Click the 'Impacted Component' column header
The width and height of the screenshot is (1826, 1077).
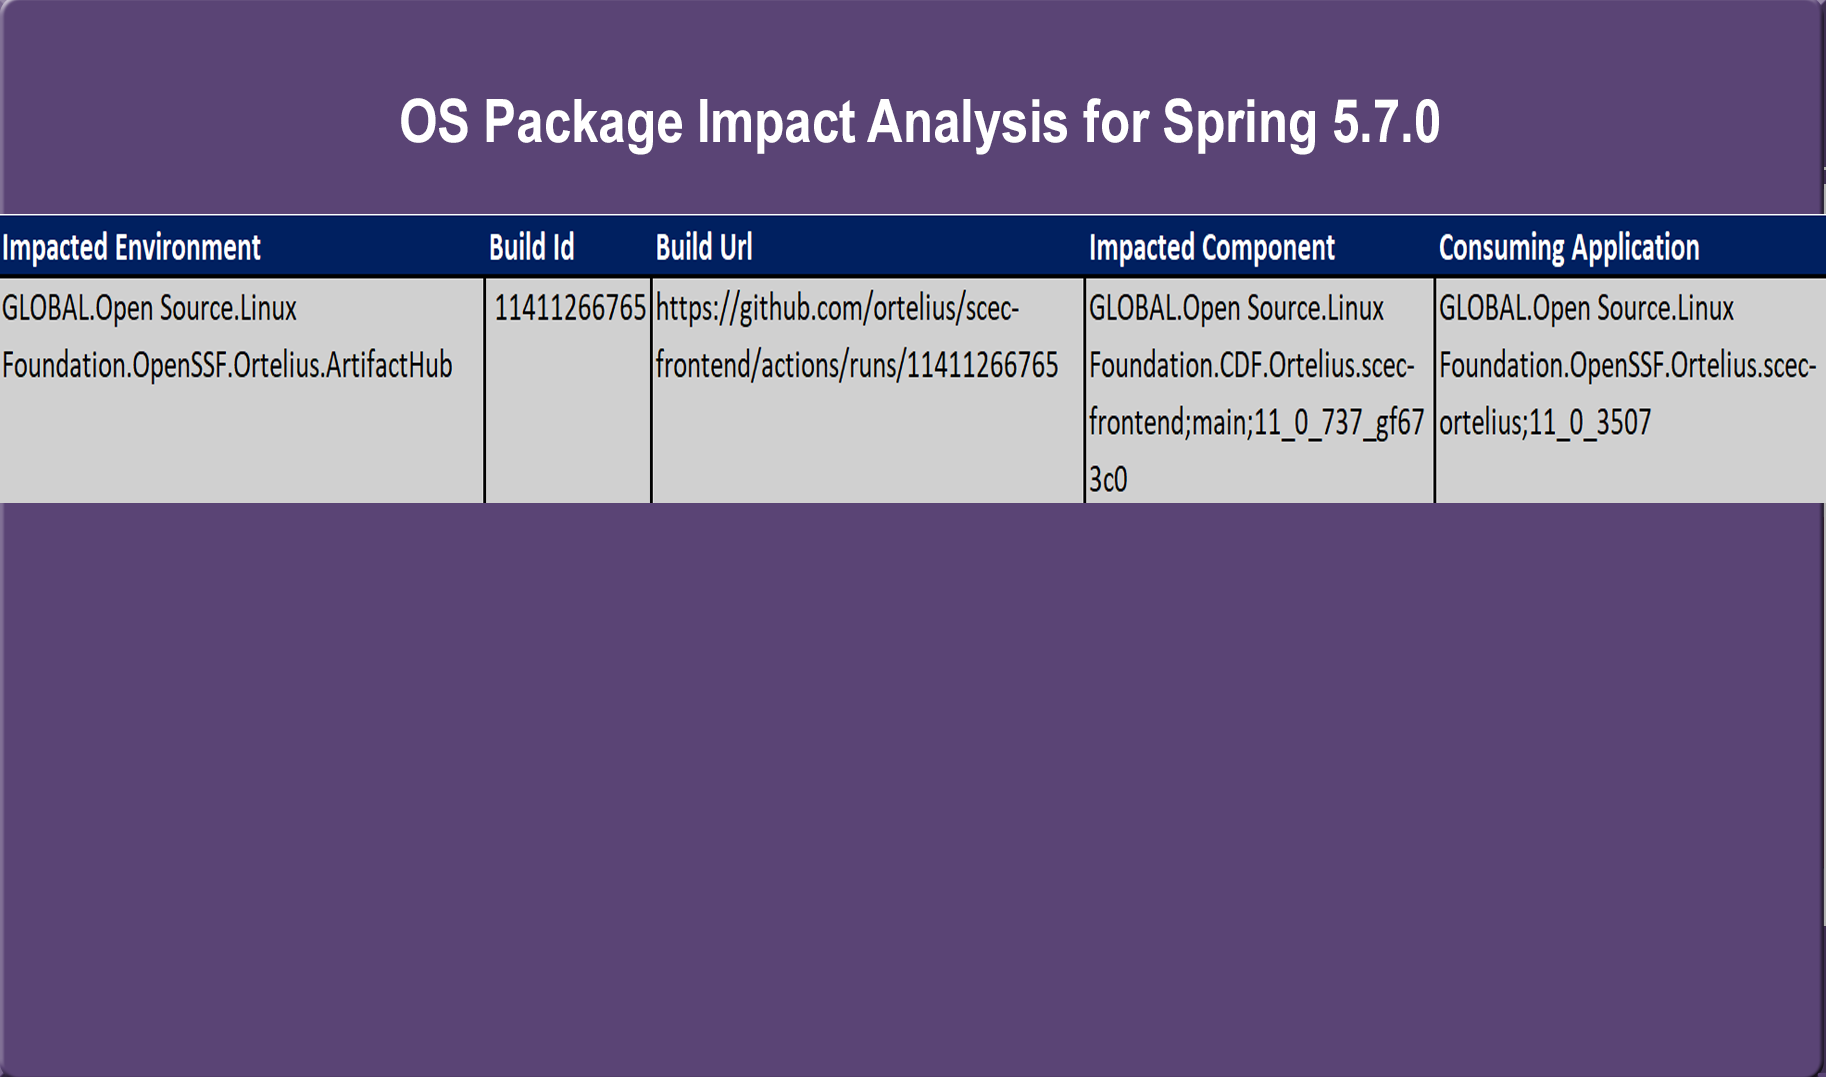(x=1211, y=247)
